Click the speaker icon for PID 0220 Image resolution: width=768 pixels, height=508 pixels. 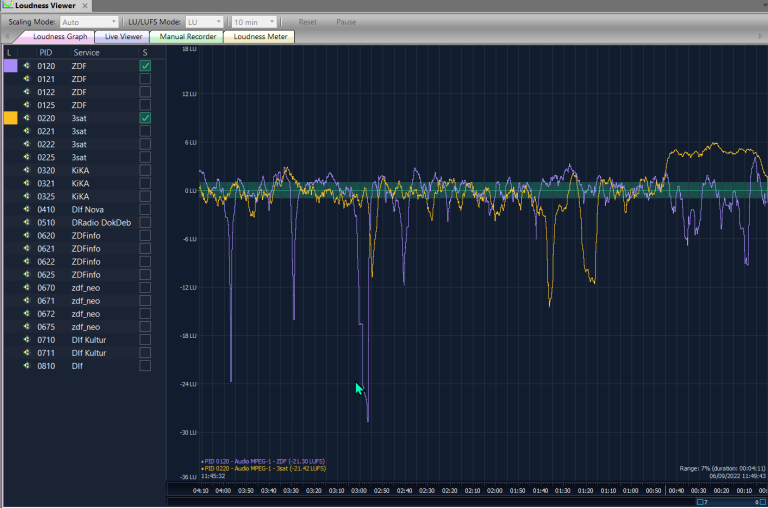point(26,118)
